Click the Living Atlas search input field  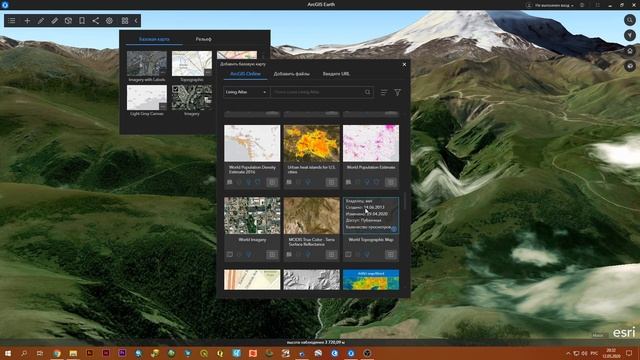(318, 92)
